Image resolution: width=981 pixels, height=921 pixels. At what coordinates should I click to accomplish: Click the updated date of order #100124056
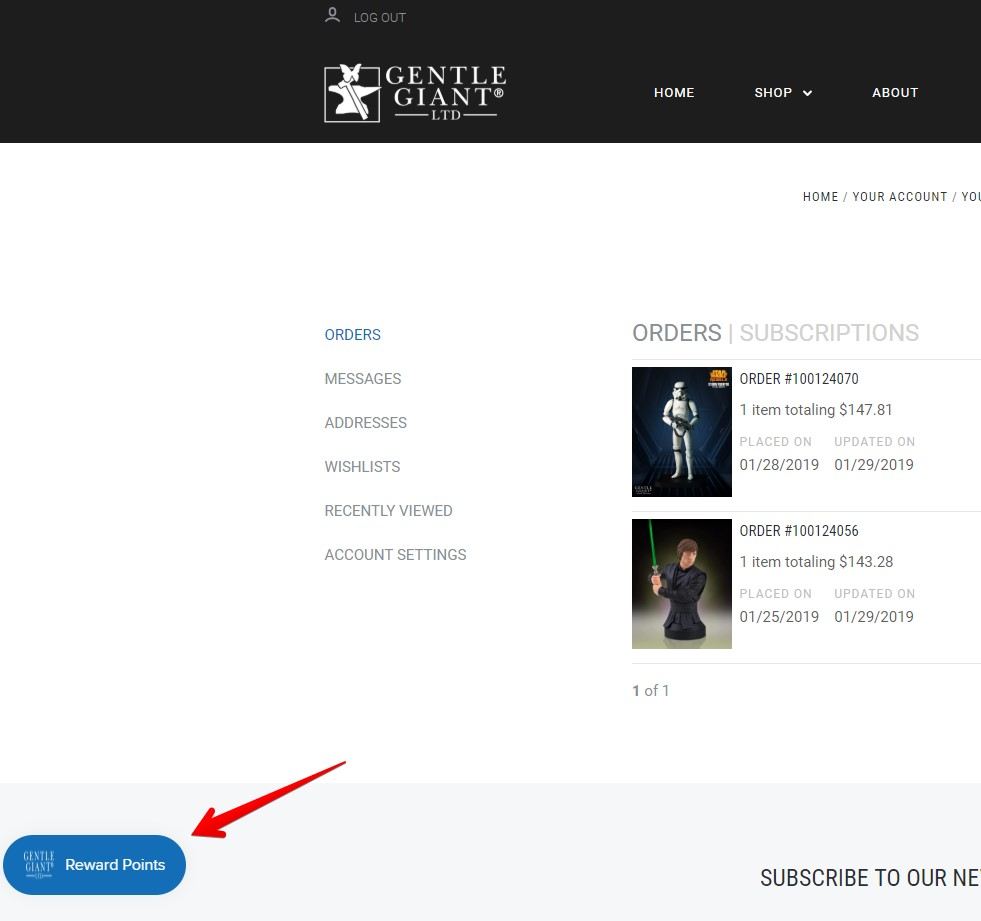[874, 617]
